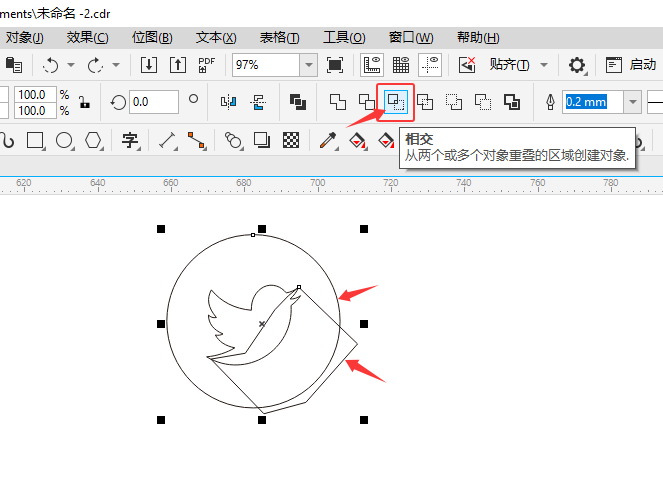Toggle the Show rulers button

[372, 65]
